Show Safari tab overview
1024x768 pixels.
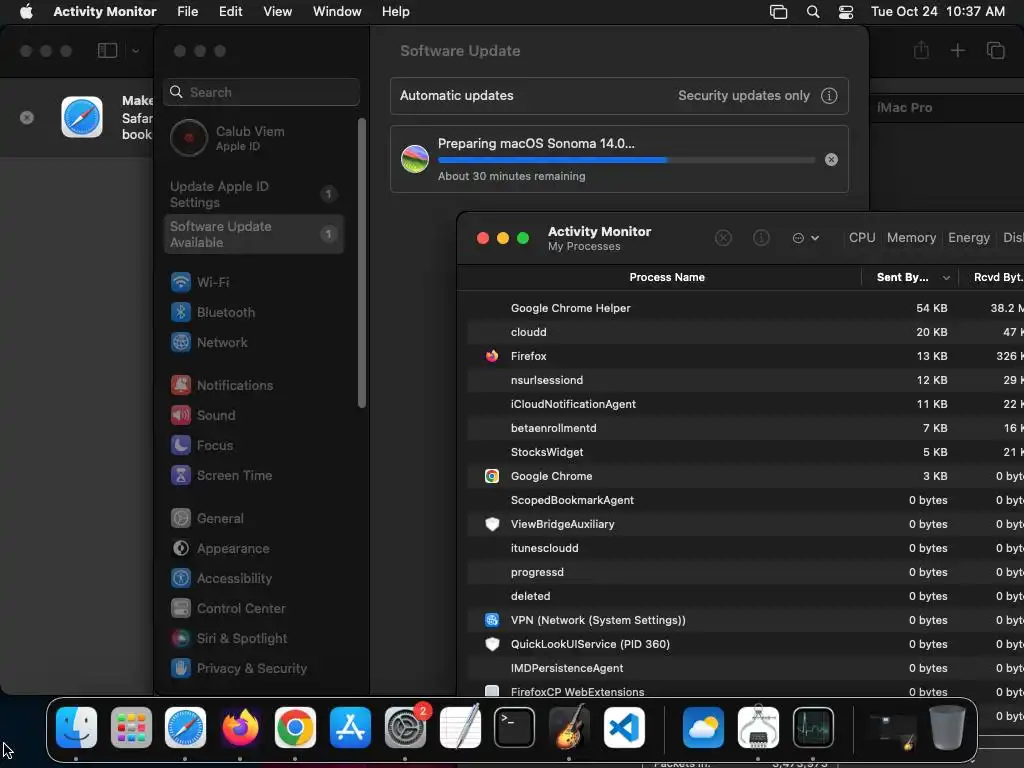pos(995,50)
